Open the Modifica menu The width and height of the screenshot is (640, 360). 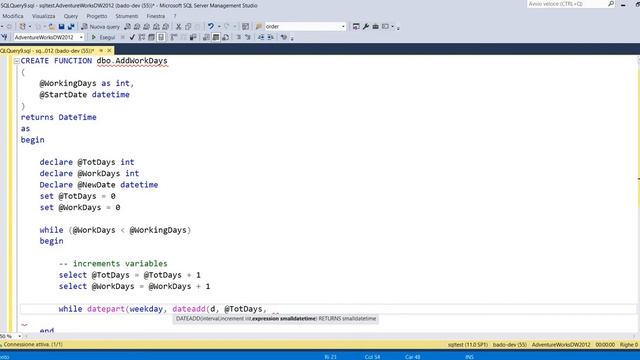tap(13, 16)
